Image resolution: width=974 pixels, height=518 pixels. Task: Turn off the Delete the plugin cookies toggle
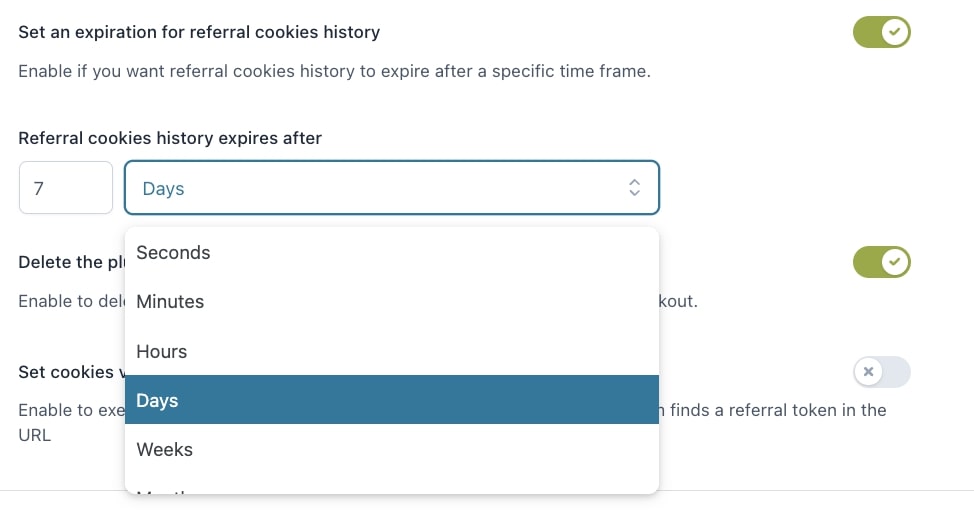click(x=881, y=262)
